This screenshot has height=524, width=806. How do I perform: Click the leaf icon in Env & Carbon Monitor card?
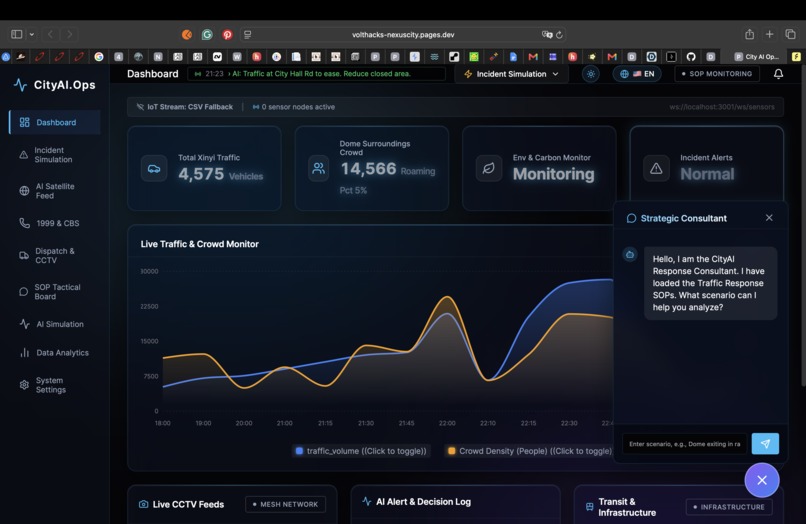pos(488,168)
